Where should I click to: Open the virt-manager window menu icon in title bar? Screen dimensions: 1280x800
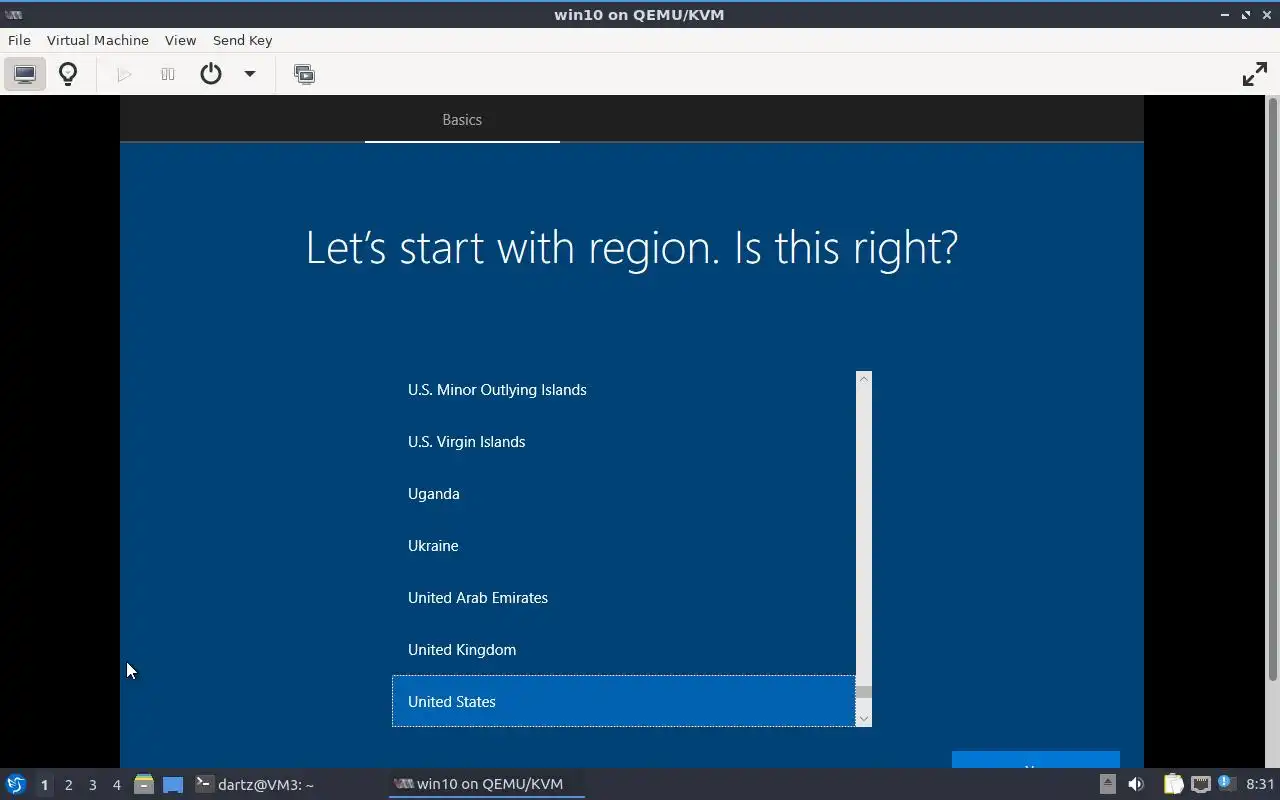click(13, 14)
